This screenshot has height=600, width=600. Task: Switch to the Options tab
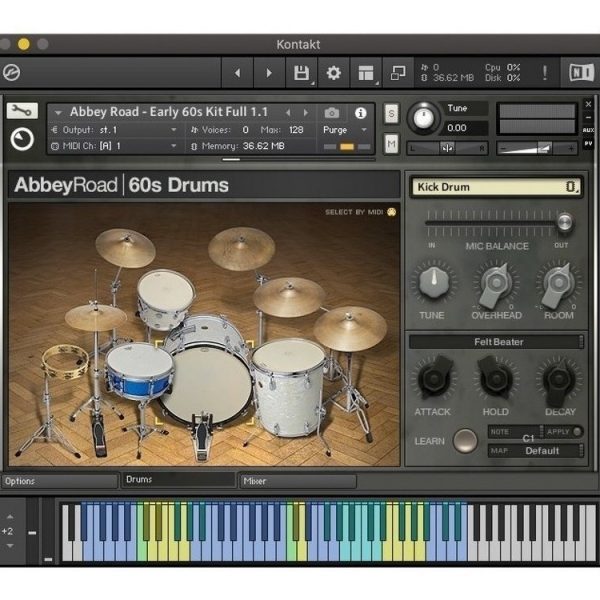click(x=60, y=481)
